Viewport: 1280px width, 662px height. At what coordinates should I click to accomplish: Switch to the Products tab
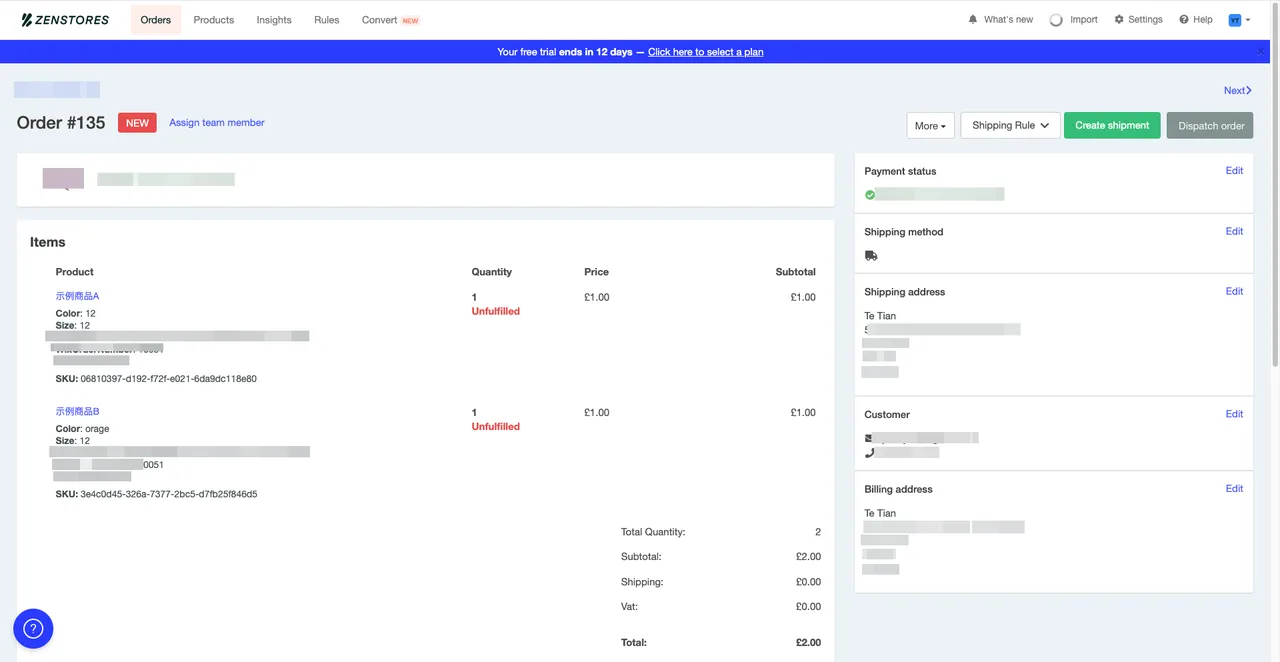[x=213, y=20]
